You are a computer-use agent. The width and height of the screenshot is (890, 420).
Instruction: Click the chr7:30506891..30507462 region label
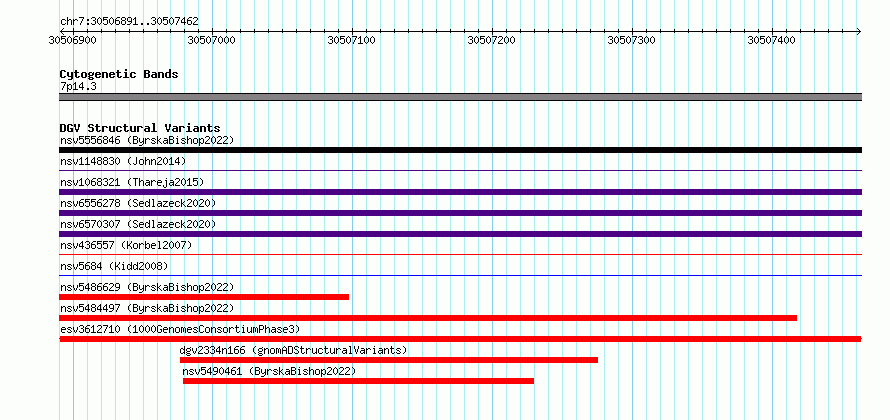129,22
